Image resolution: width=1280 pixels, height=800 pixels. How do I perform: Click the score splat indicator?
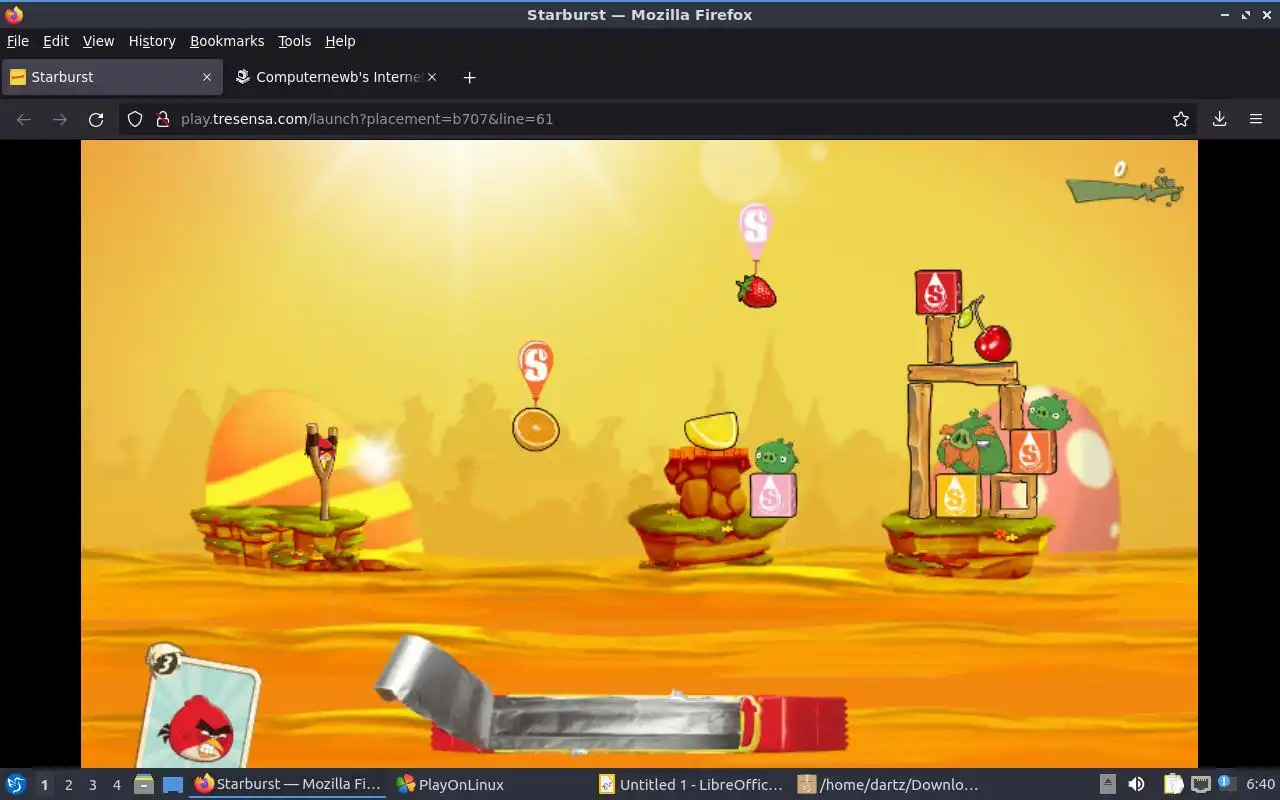[x=1124, y=184]
